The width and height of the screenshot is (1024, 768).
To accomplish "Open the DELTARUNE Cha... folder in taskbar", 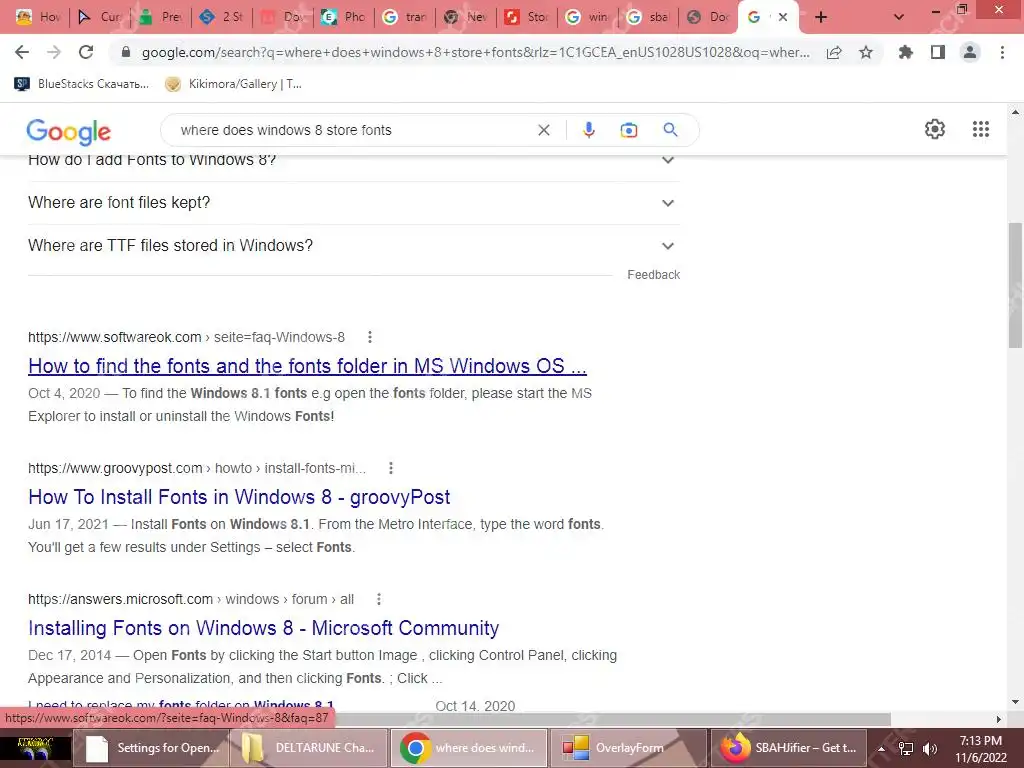I will [x=310, y=748].
